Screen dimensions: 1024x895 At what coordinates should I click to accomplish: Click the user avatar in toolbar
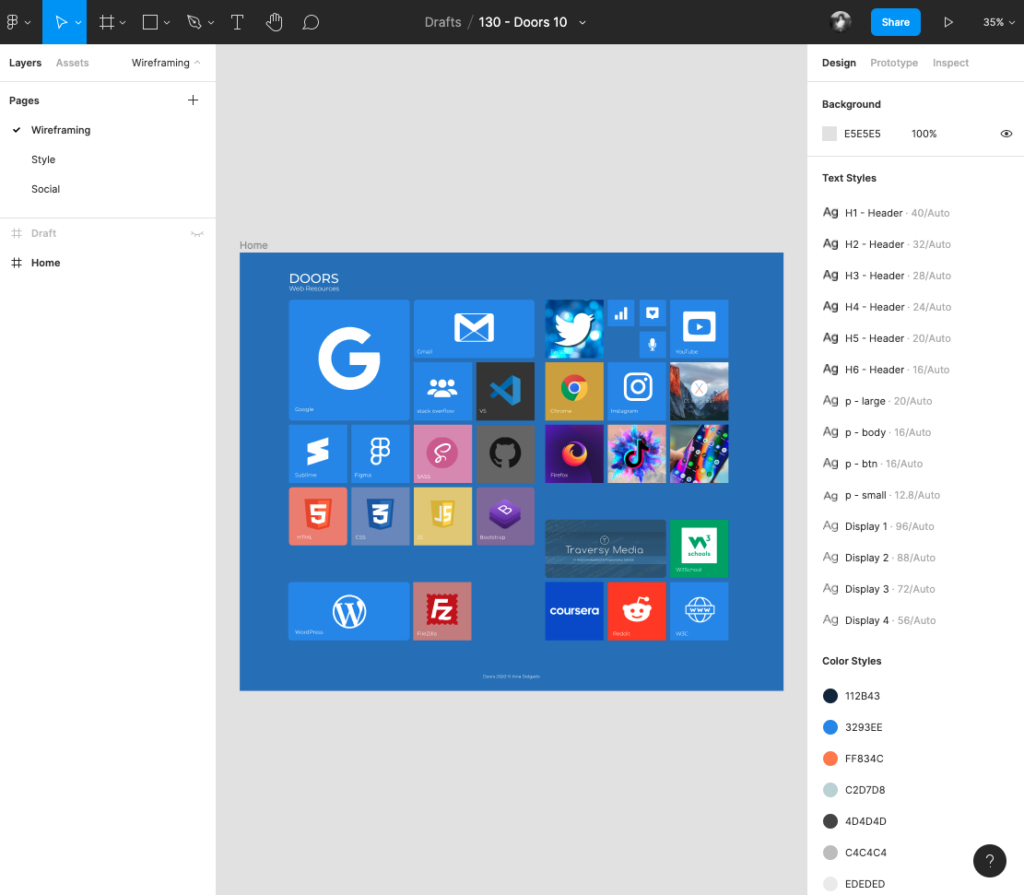pos(840,22)
